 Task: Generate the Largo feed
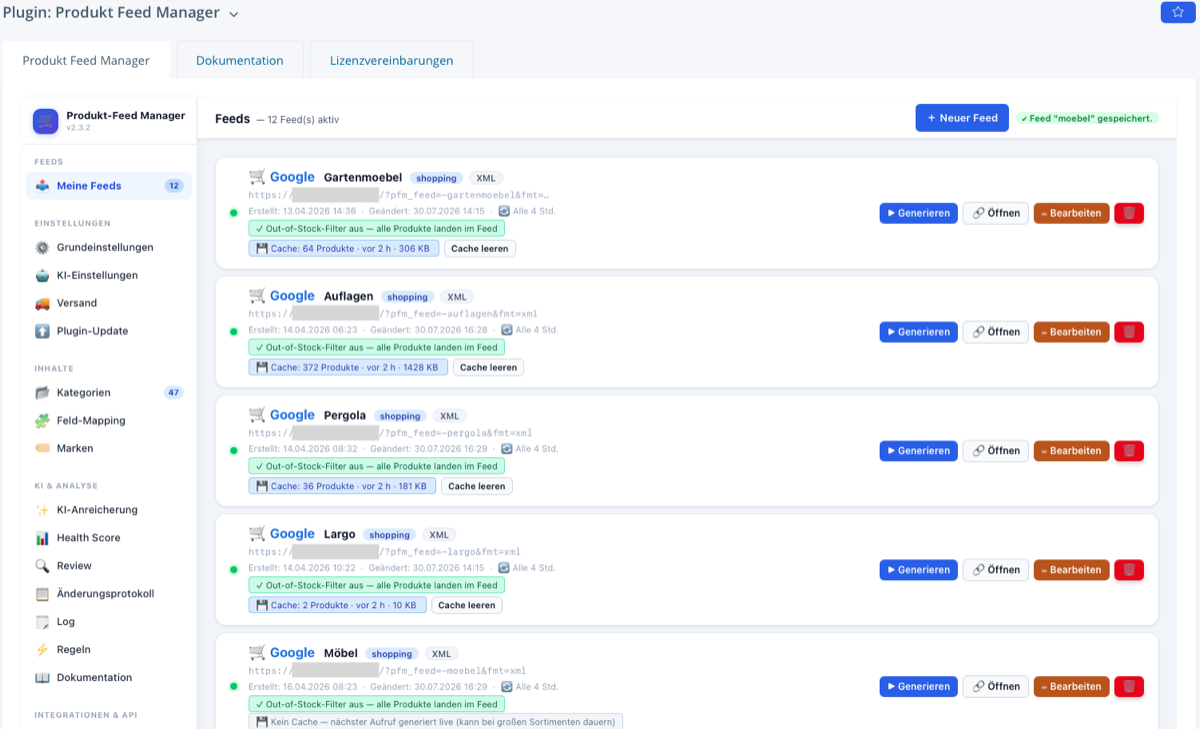pyautogui.click(x=918, y=570)
